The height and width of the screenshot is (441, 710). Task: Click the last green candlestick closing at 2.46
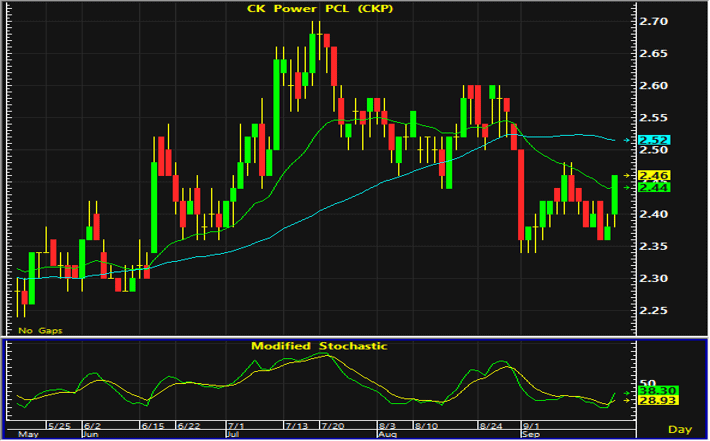614,195
